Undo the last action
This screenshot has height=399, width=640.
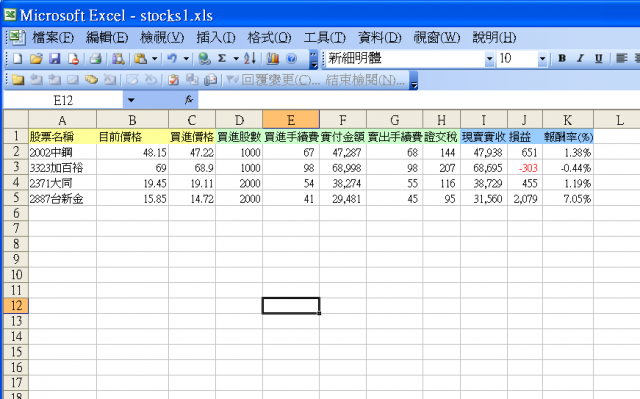point(172,59)
